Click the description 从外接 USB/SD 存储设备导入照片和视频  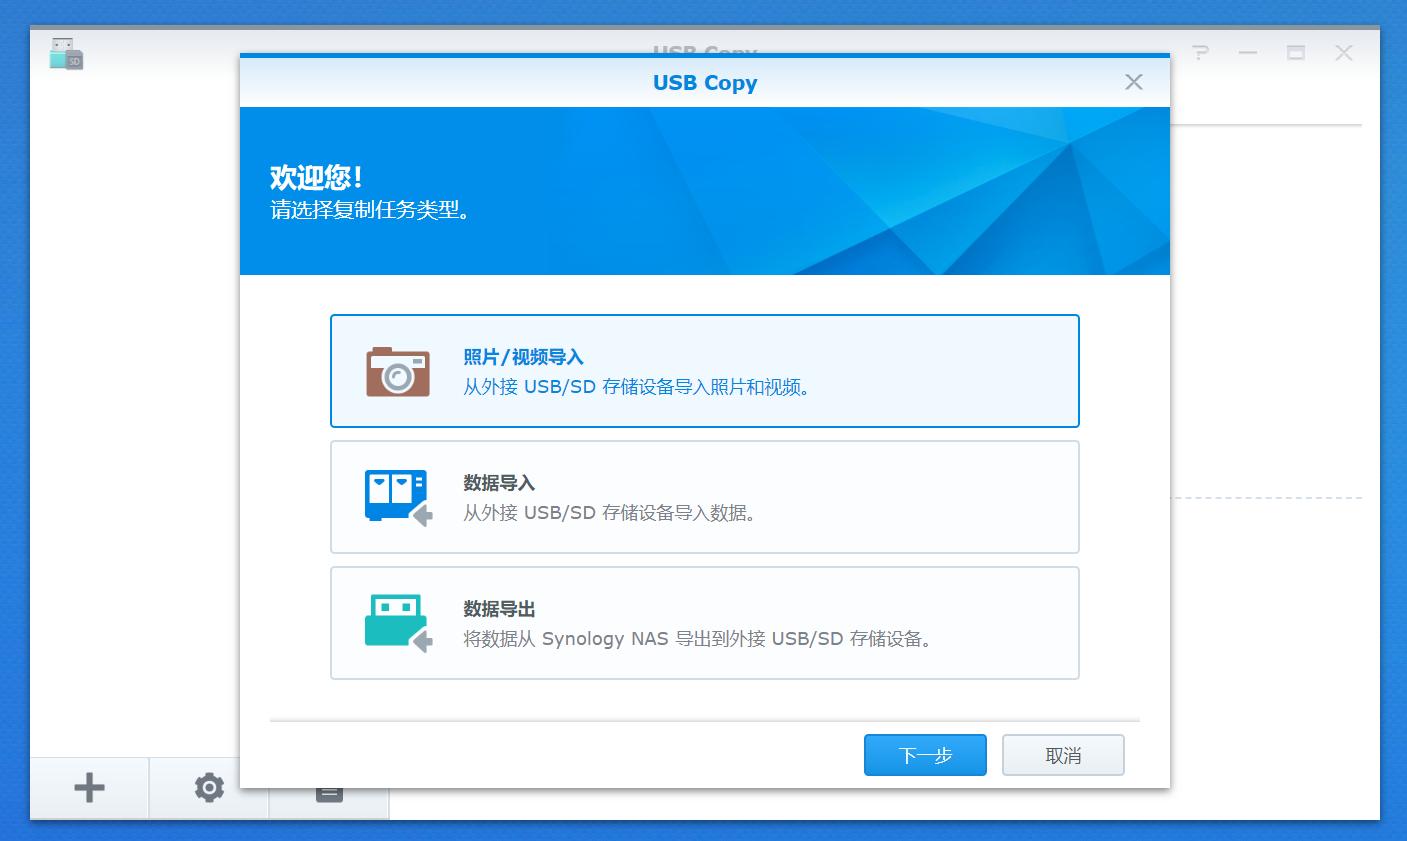point(636,387)
